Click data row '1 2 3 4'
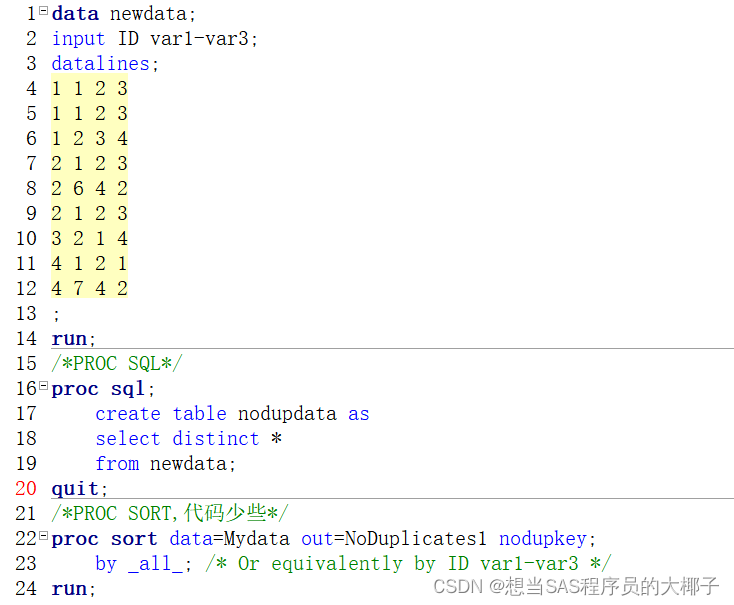 click(89, 138)
